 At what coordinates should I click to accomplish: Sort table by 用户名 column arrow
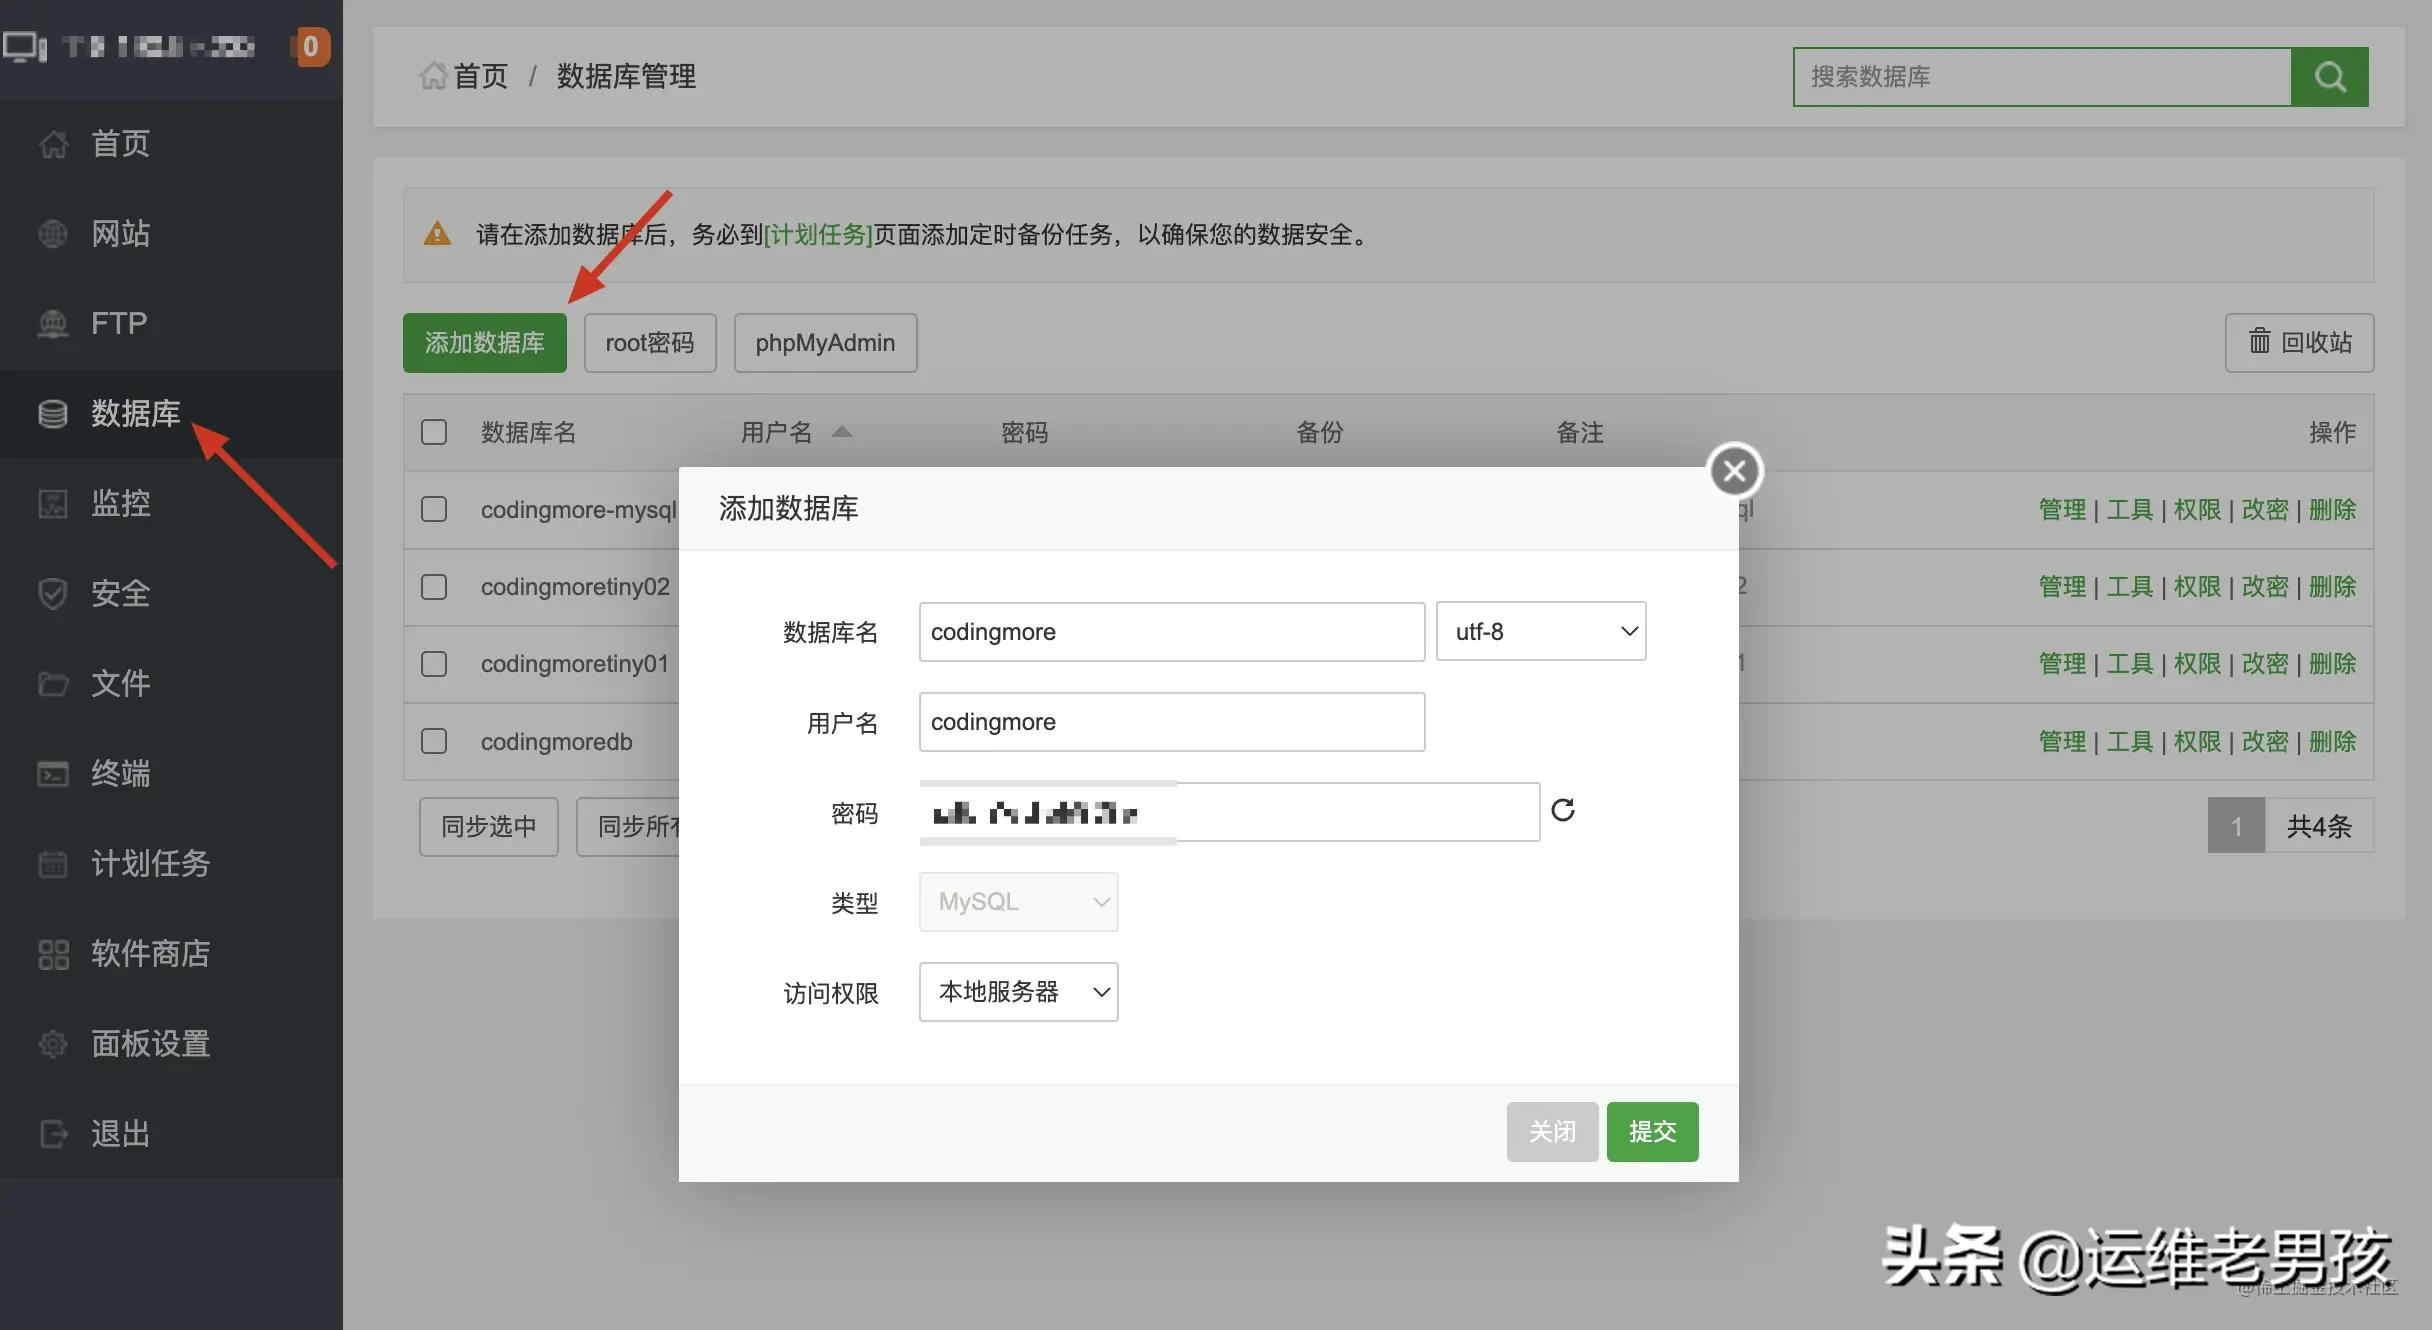point(844,431)
